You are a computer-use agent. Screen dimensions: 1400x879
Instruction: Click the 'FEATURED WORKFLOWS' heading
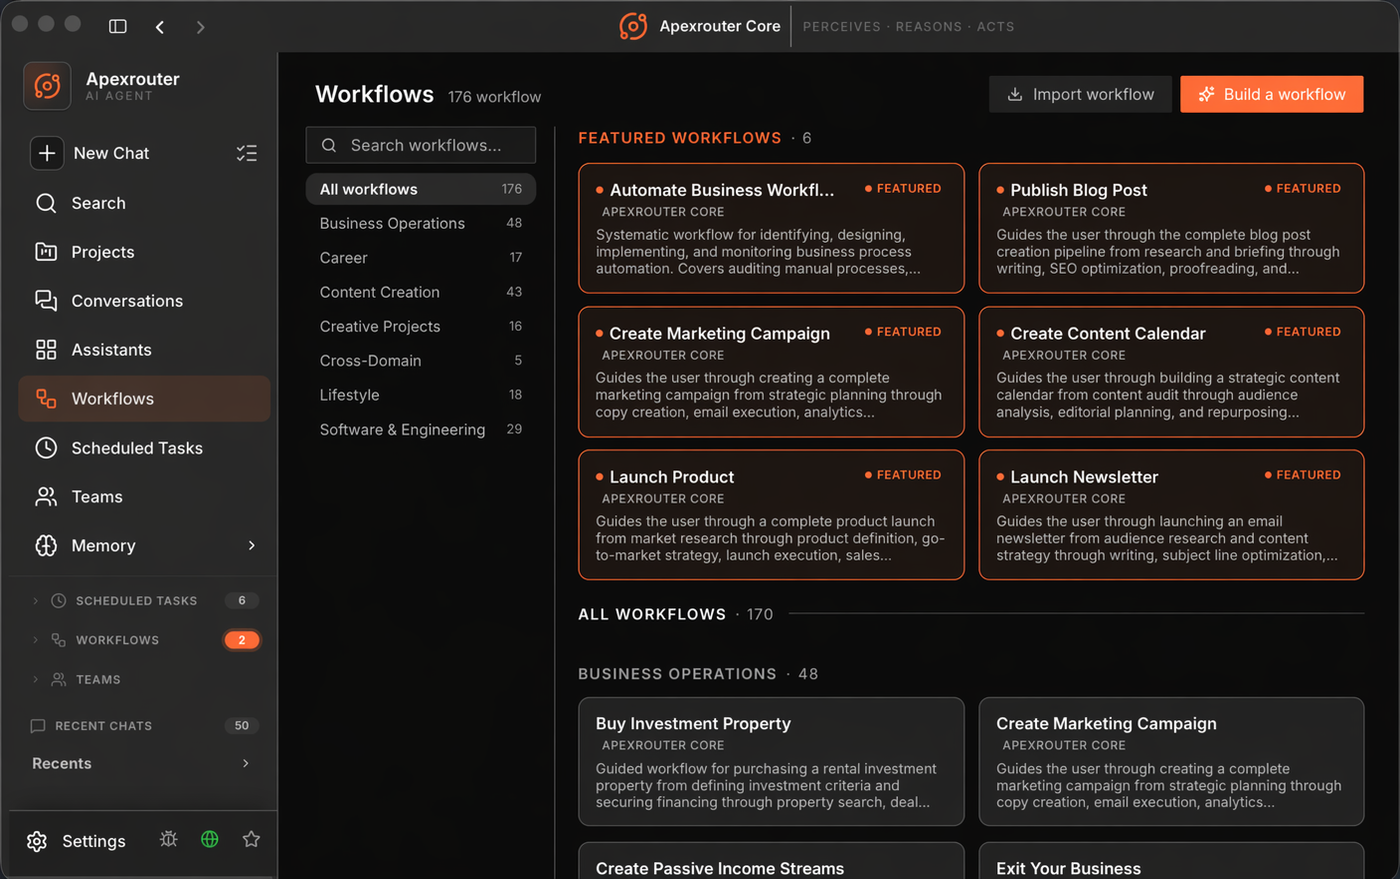coord(680,138)
